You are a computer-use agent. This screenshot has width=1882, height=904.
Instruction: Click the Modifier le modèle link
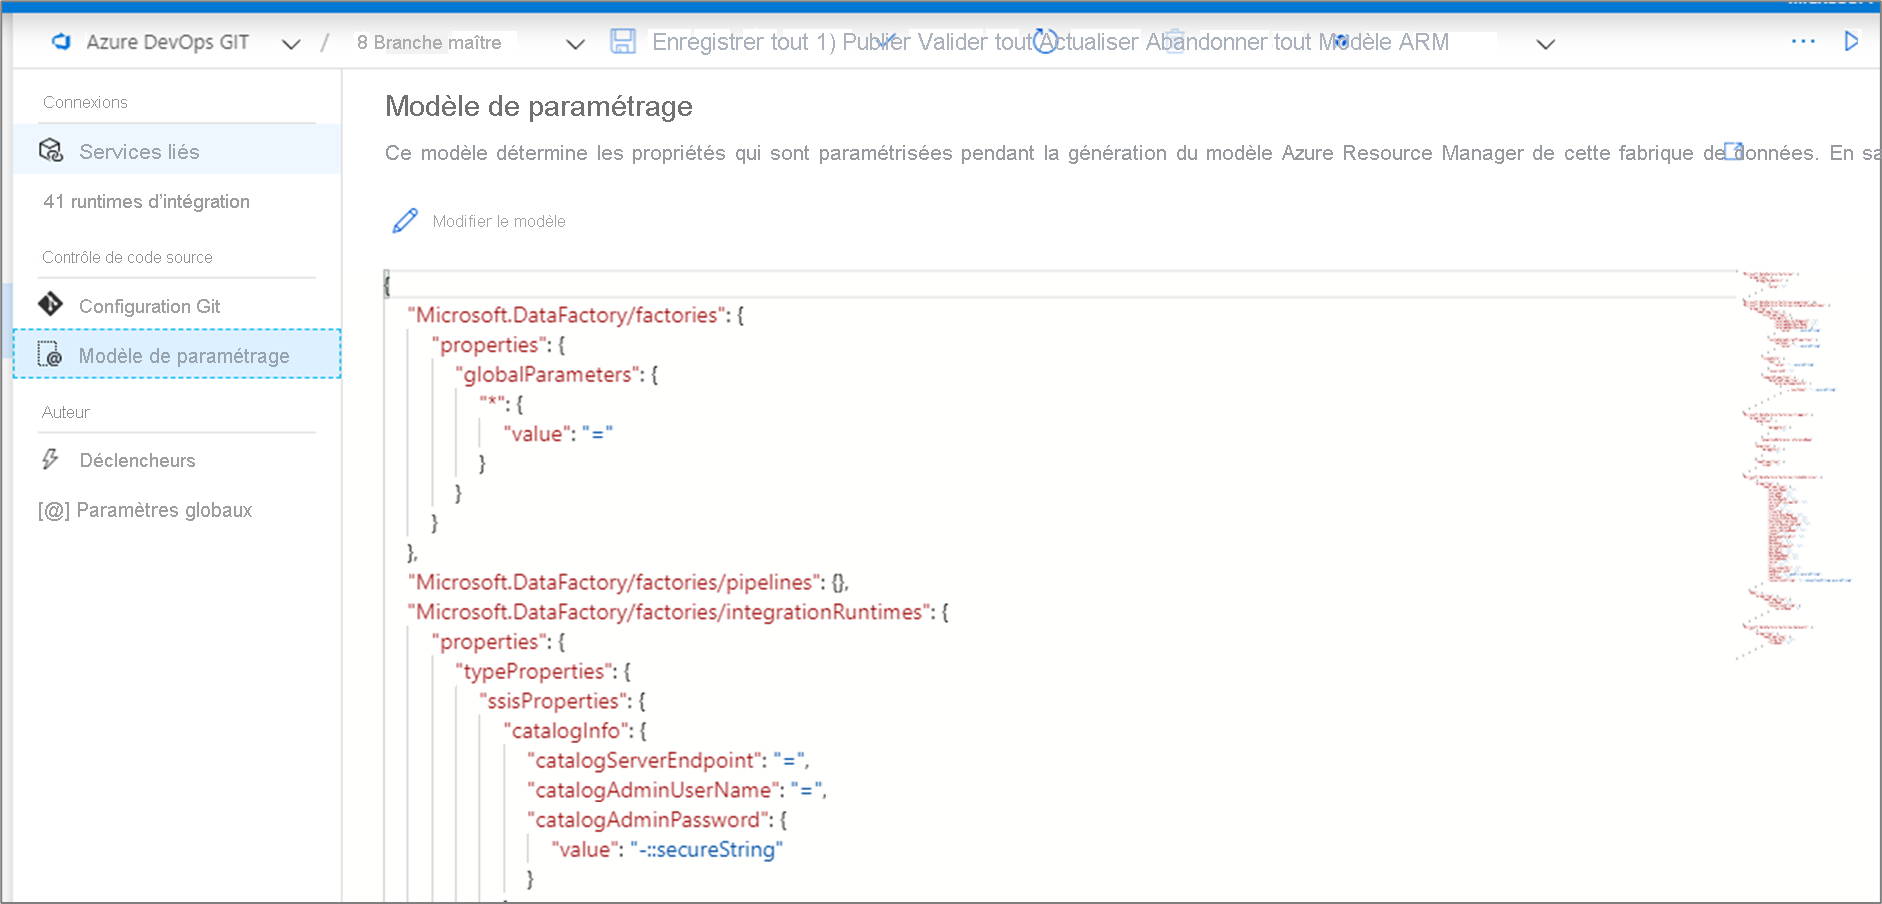[499, 221]
